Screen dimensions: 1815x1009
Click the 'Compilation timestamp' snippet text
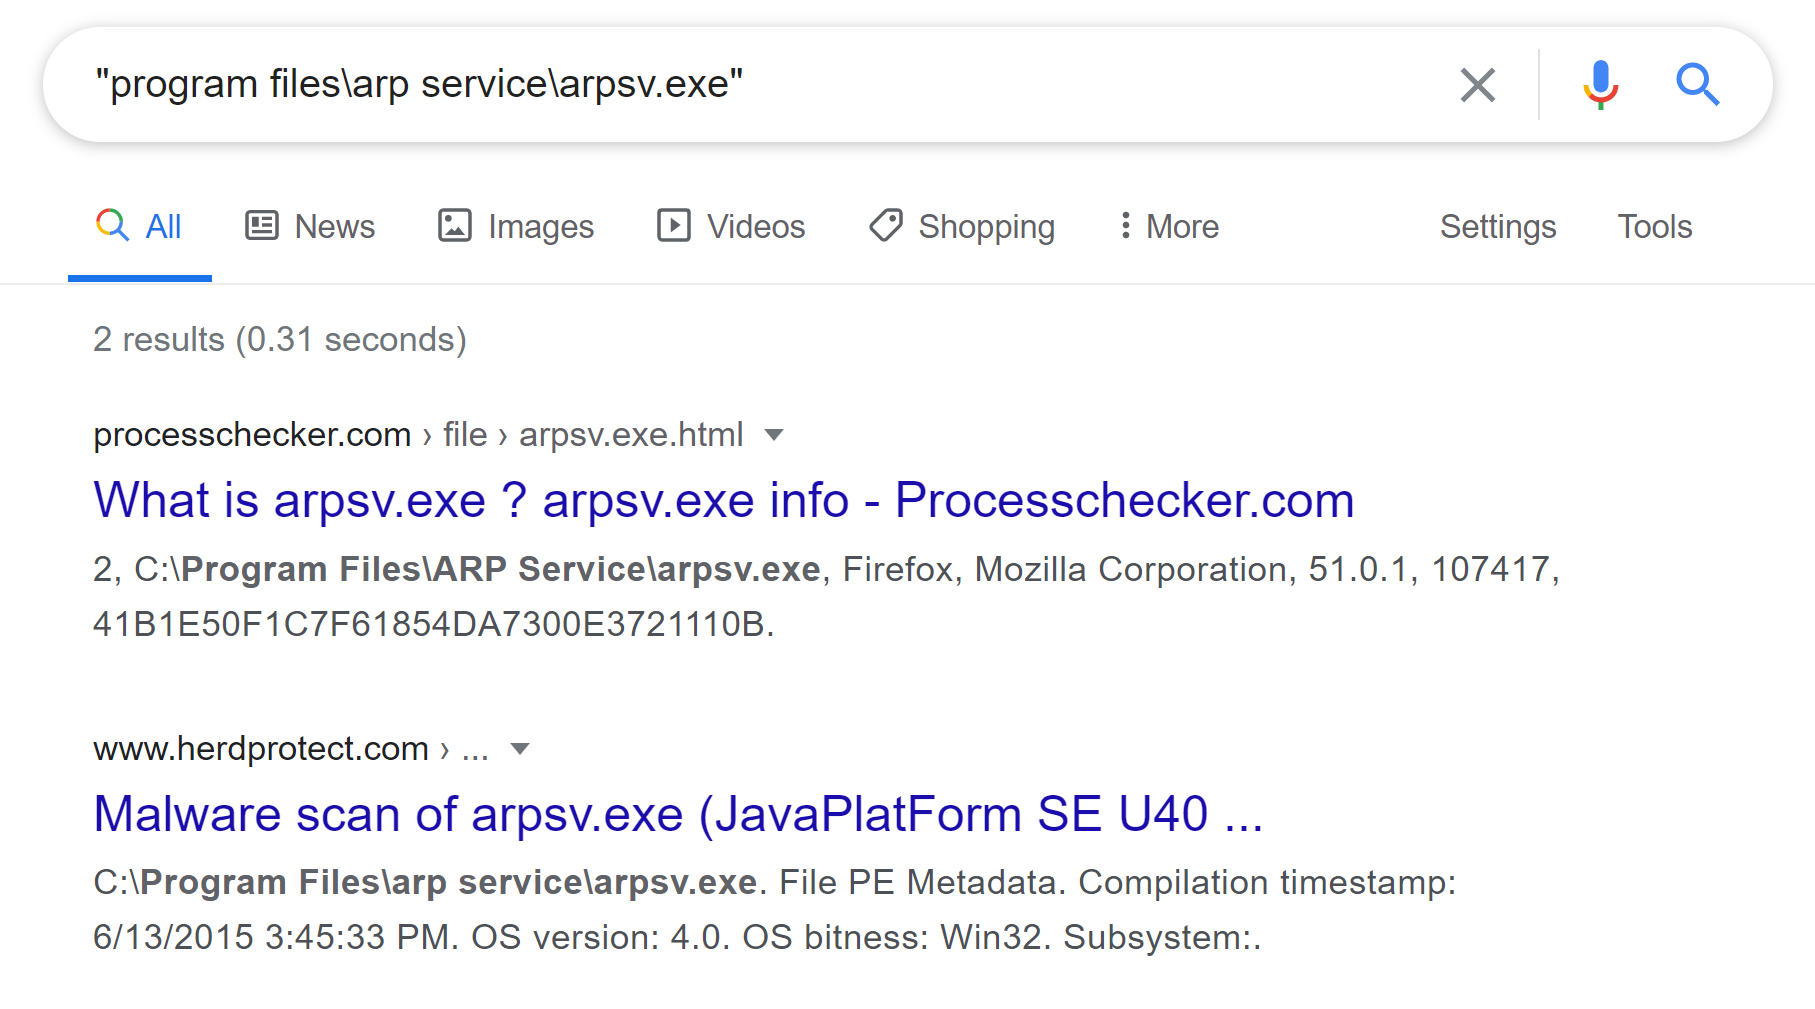click(1267, 883)
